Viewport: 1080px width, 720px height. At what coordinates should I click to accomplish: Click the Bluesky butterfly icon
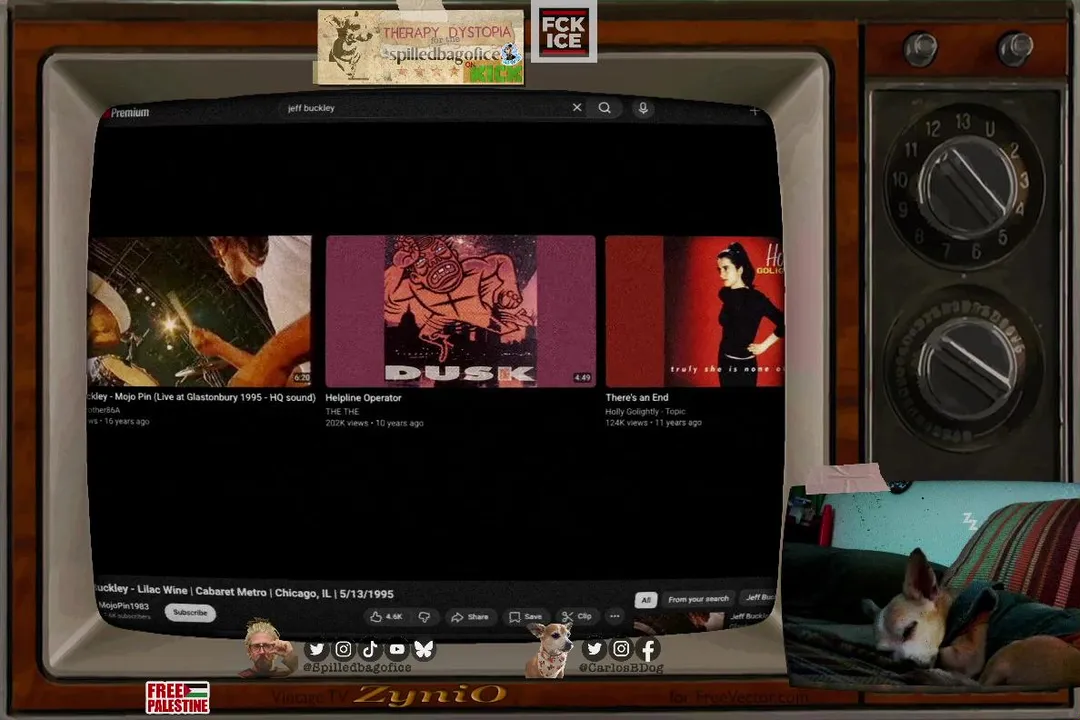tap(424, 649)
